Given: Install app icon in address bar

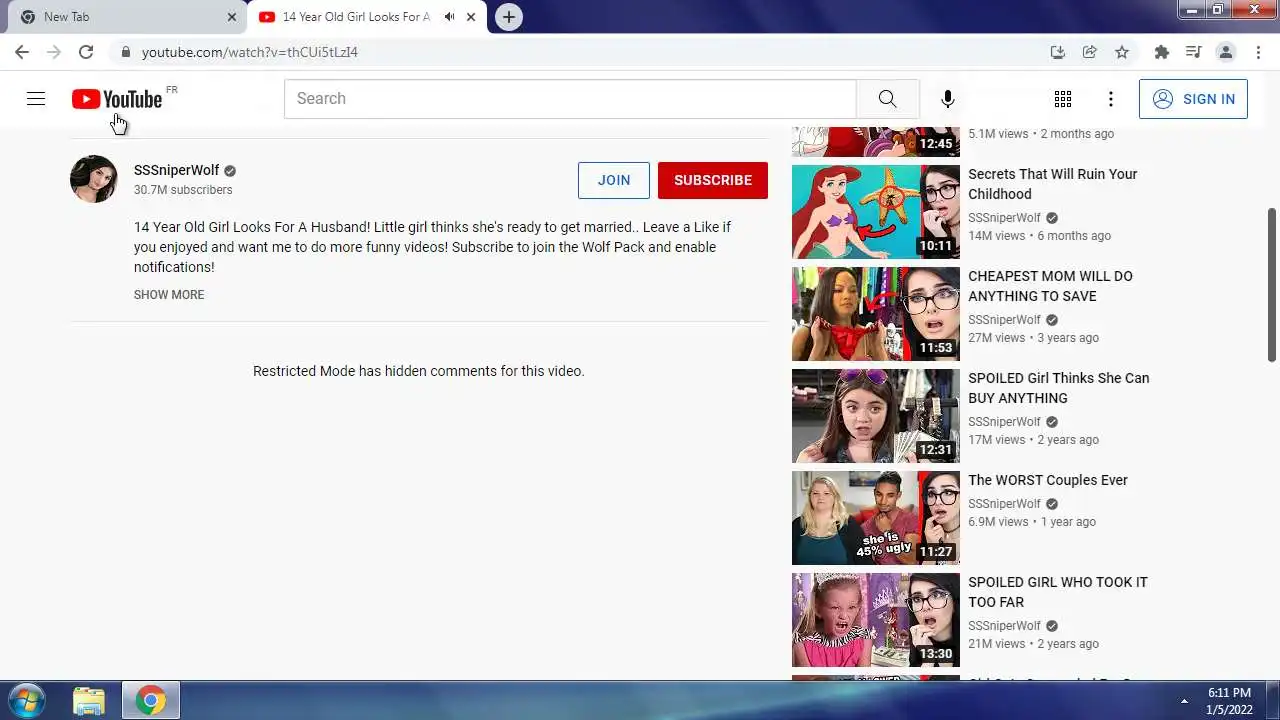Looking at the screenshot, I should [x=1058, y=52].
